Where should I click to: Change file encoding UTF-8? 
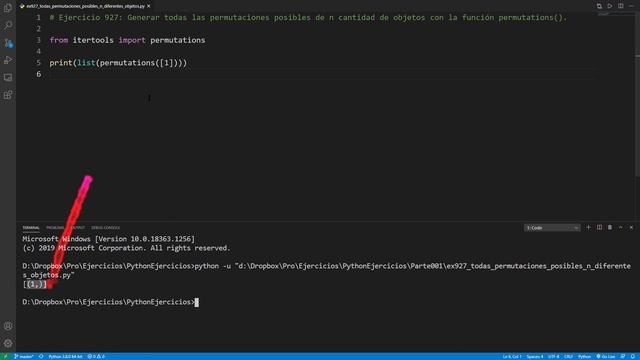pos(553,356)
